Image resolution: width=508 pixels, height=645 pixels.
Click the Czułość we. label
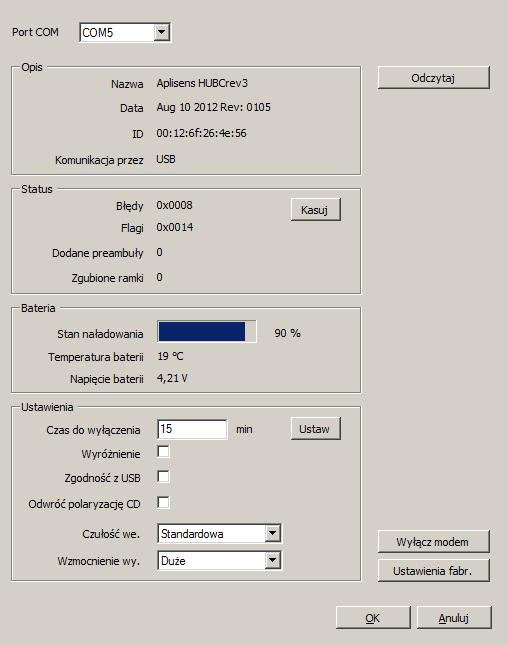coord(111,534)
